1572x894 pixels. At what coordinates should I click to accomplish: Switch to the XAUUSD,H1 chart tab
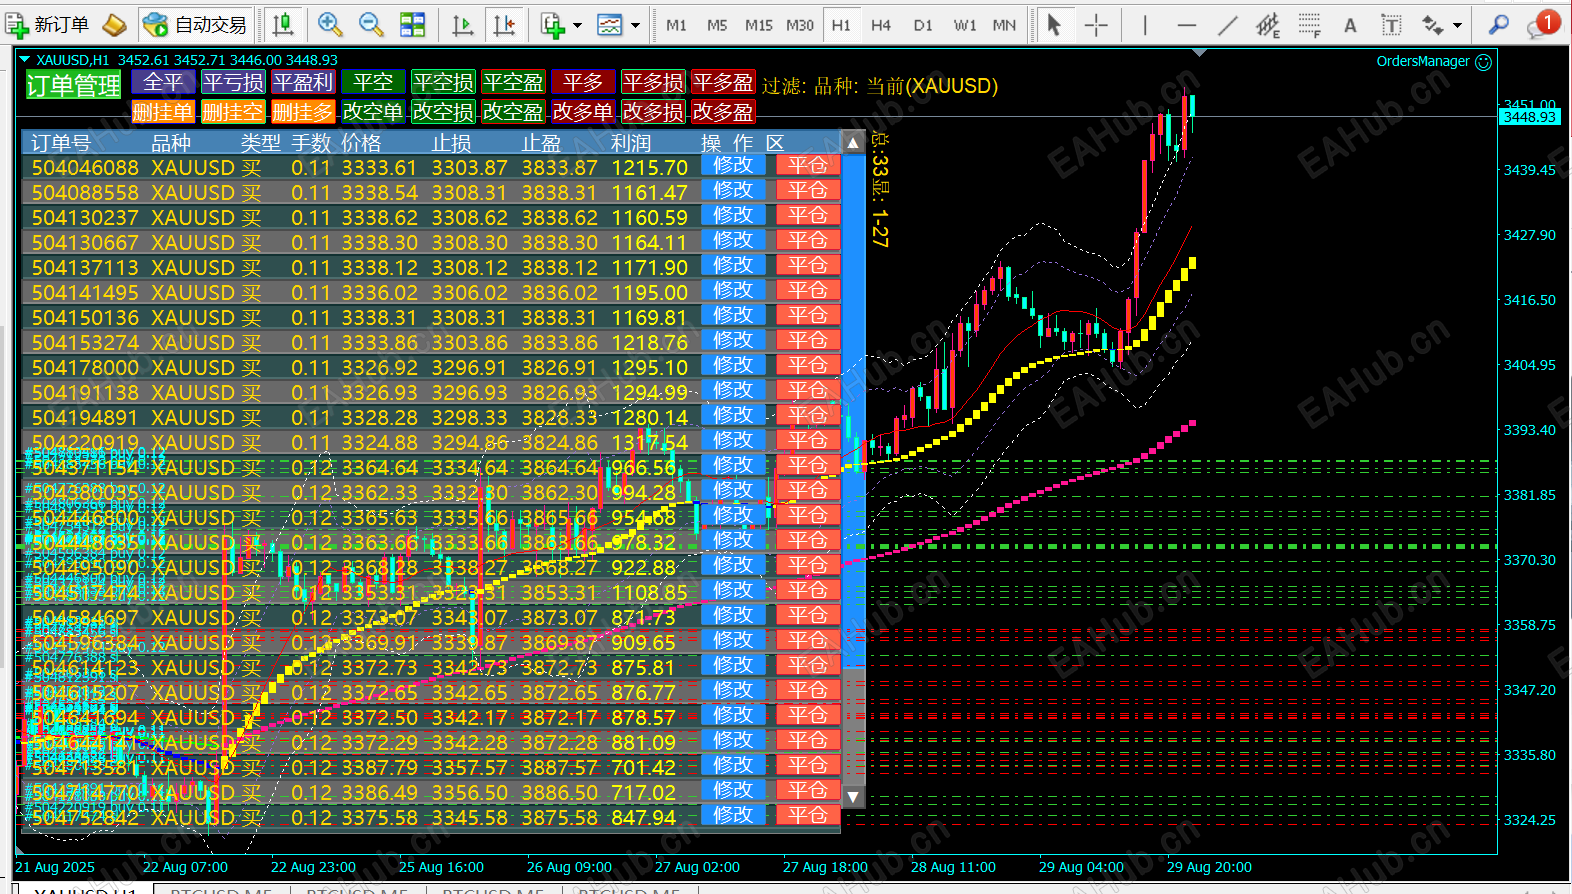tap(86, 889)
